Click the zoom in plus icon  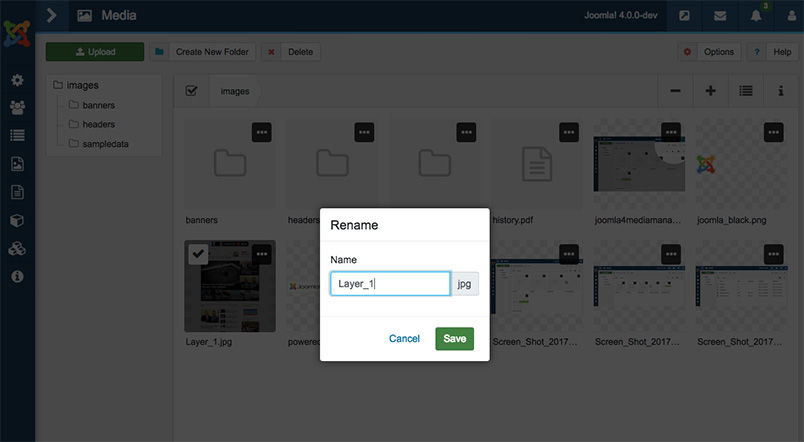pyautogui.click(x=710, y=91)
